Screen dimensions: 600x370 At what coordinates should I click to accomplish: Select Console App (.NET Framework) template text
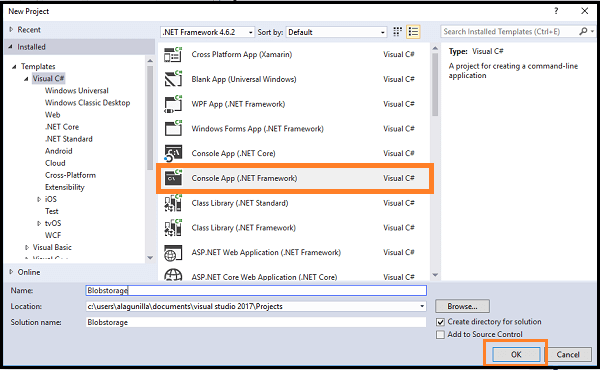[244, 178]
